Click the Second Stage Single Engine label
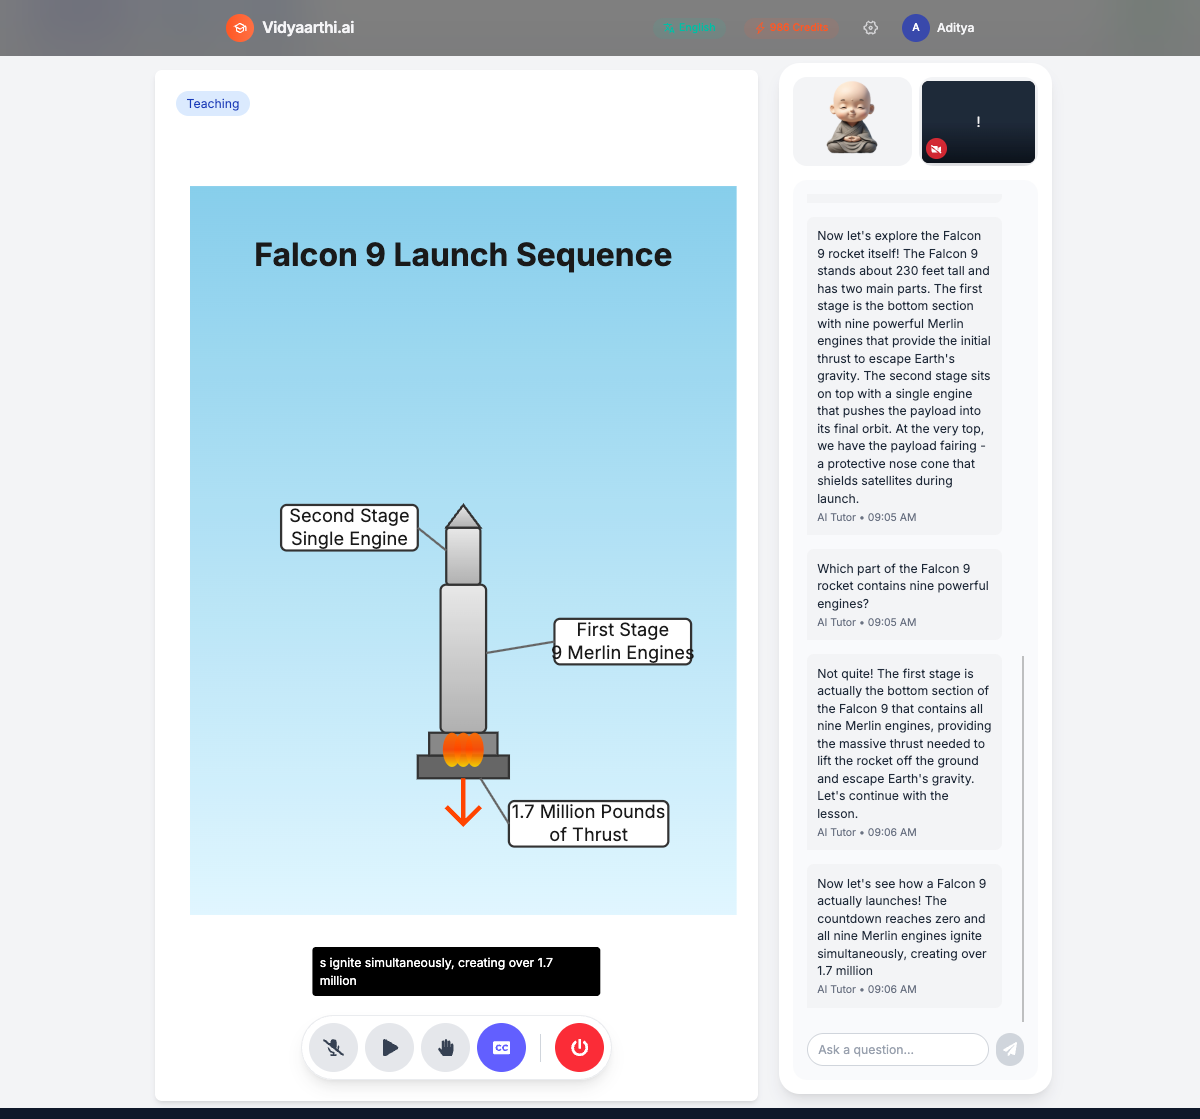The height and width of the screenshot is (1119, 1200). click(349, 527)
